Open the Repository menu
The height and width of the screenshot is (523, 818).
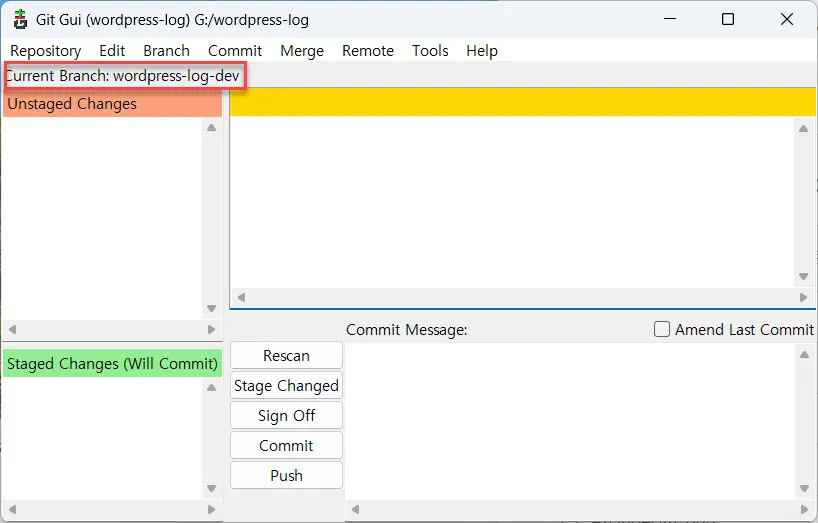[x=45, y=51]
